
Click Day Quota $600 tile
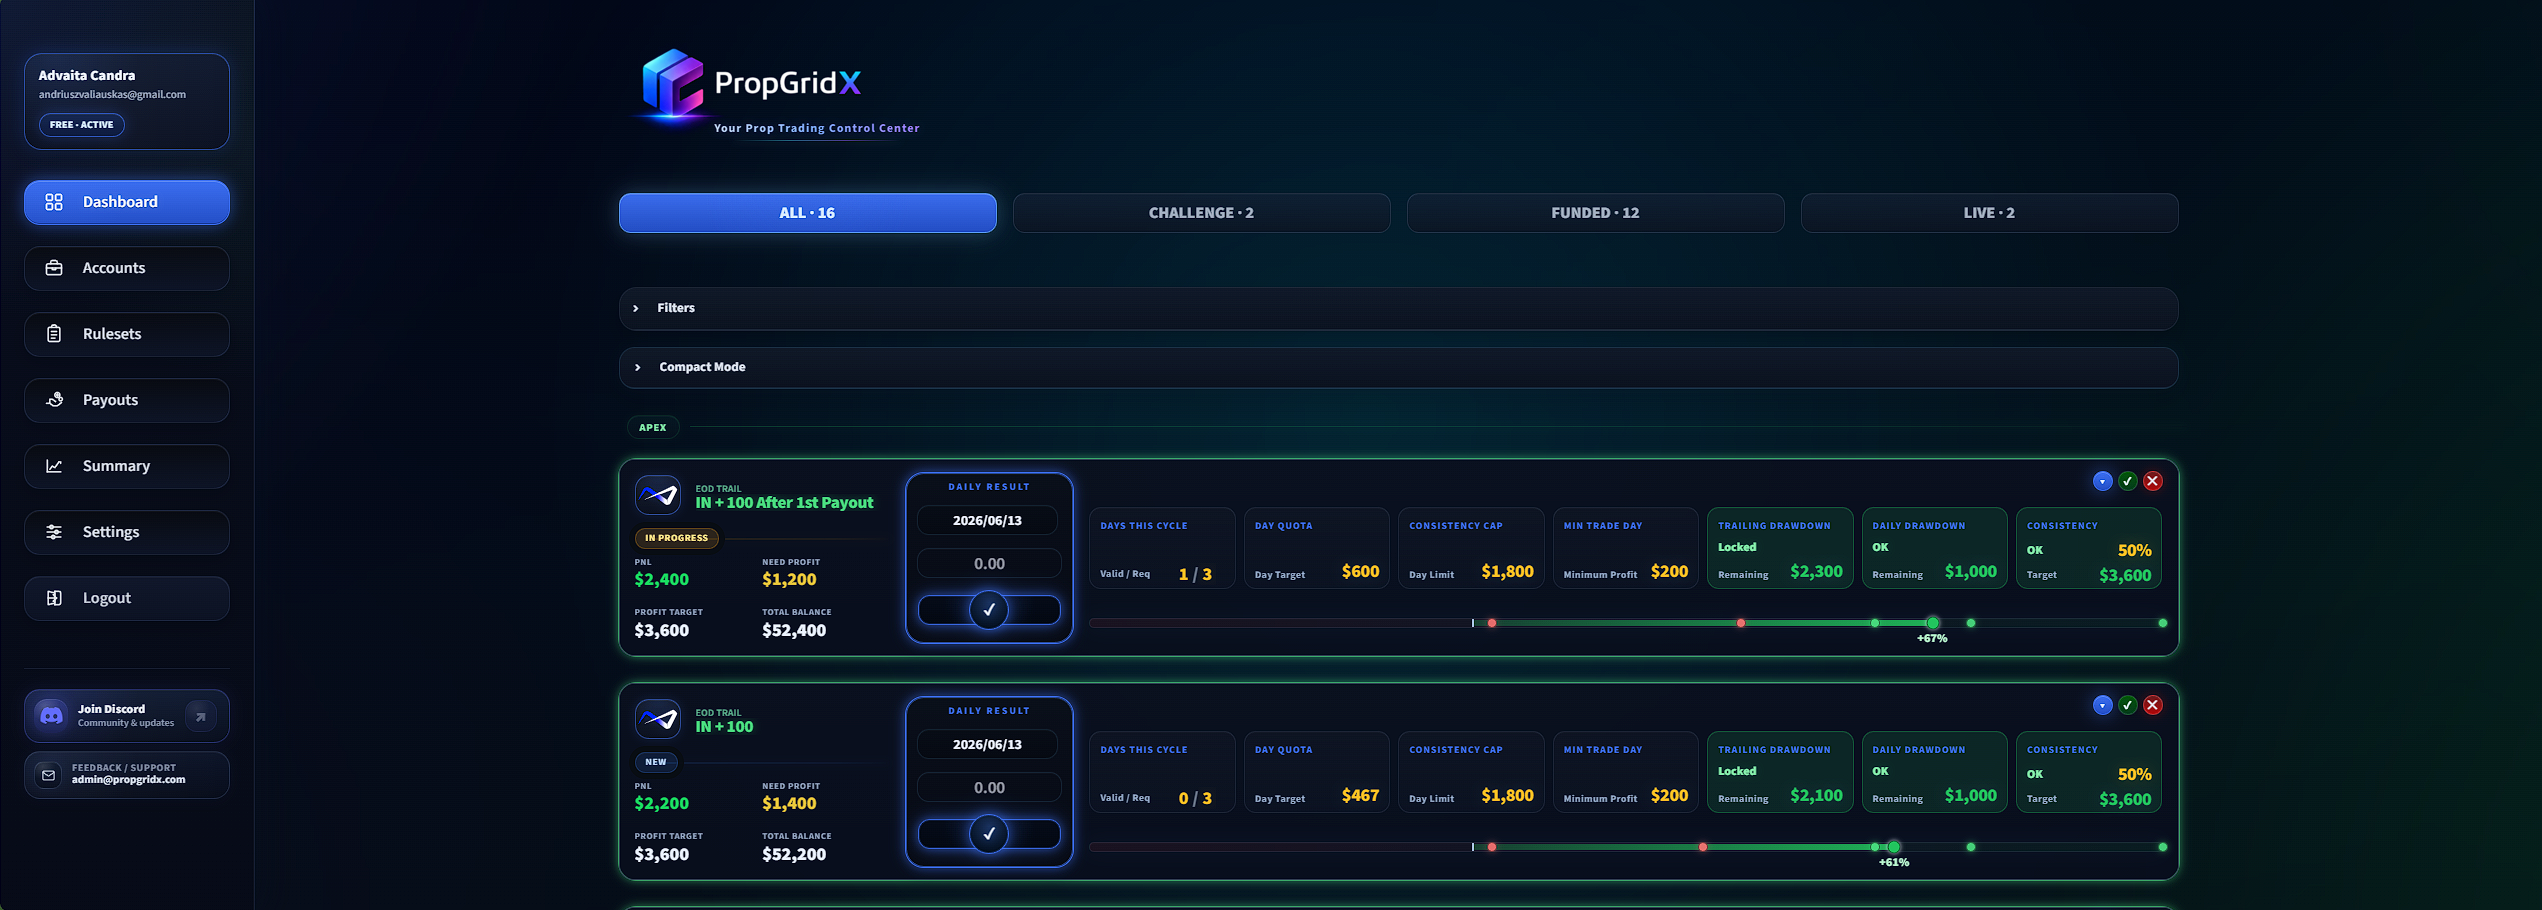tap(1316, 548)
